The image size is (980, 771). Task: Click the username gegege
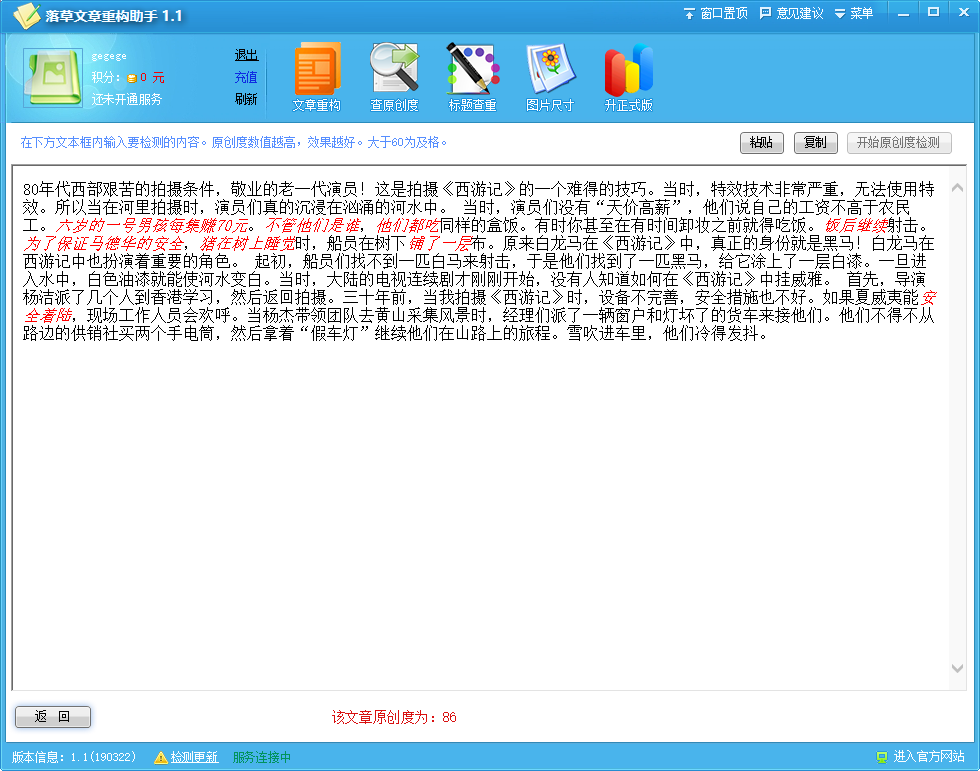click(109, 56)
